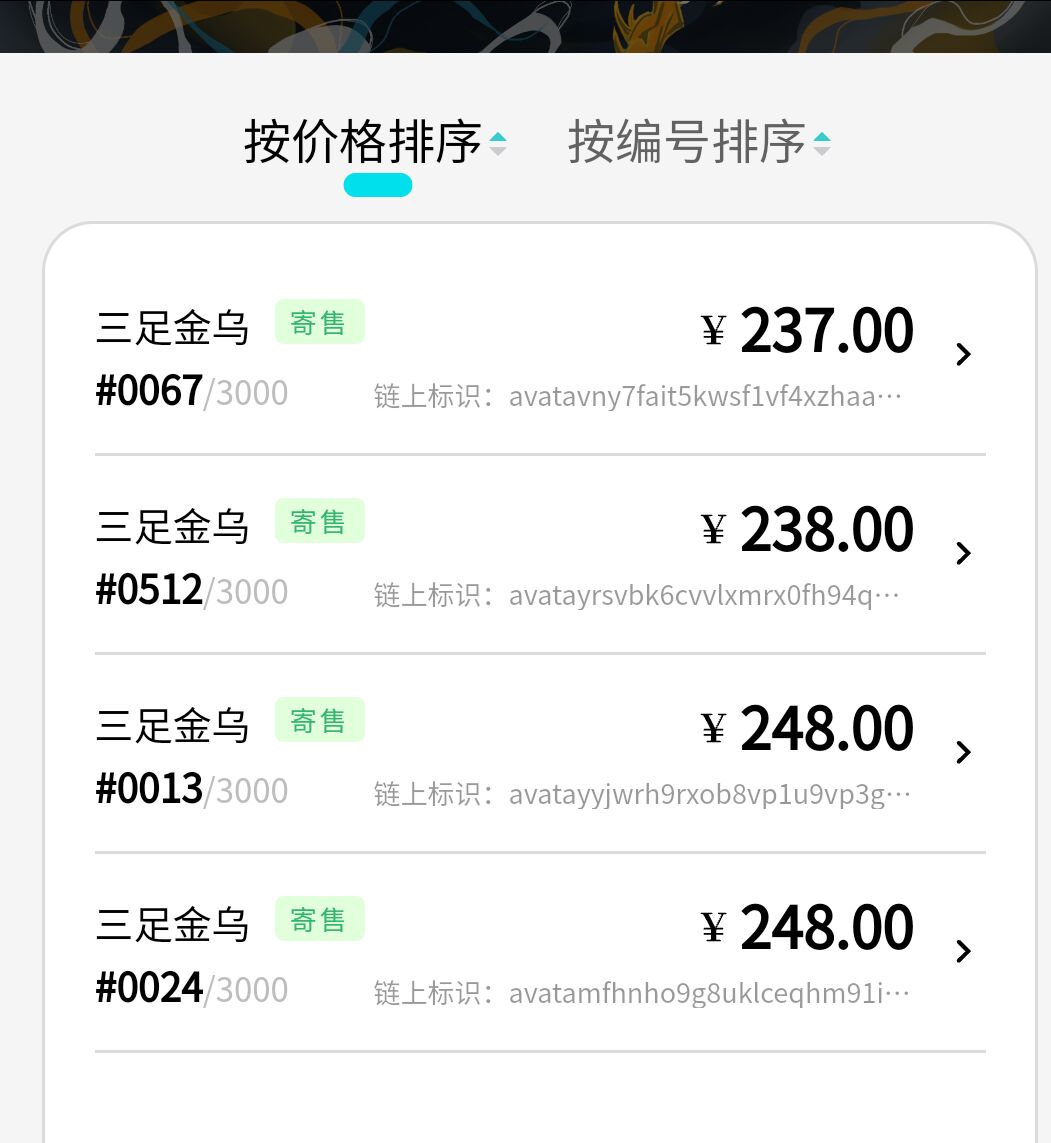Toggle serial number sort direction arrow
This screenshot has height=1143, width=1051.
(822, 144)
